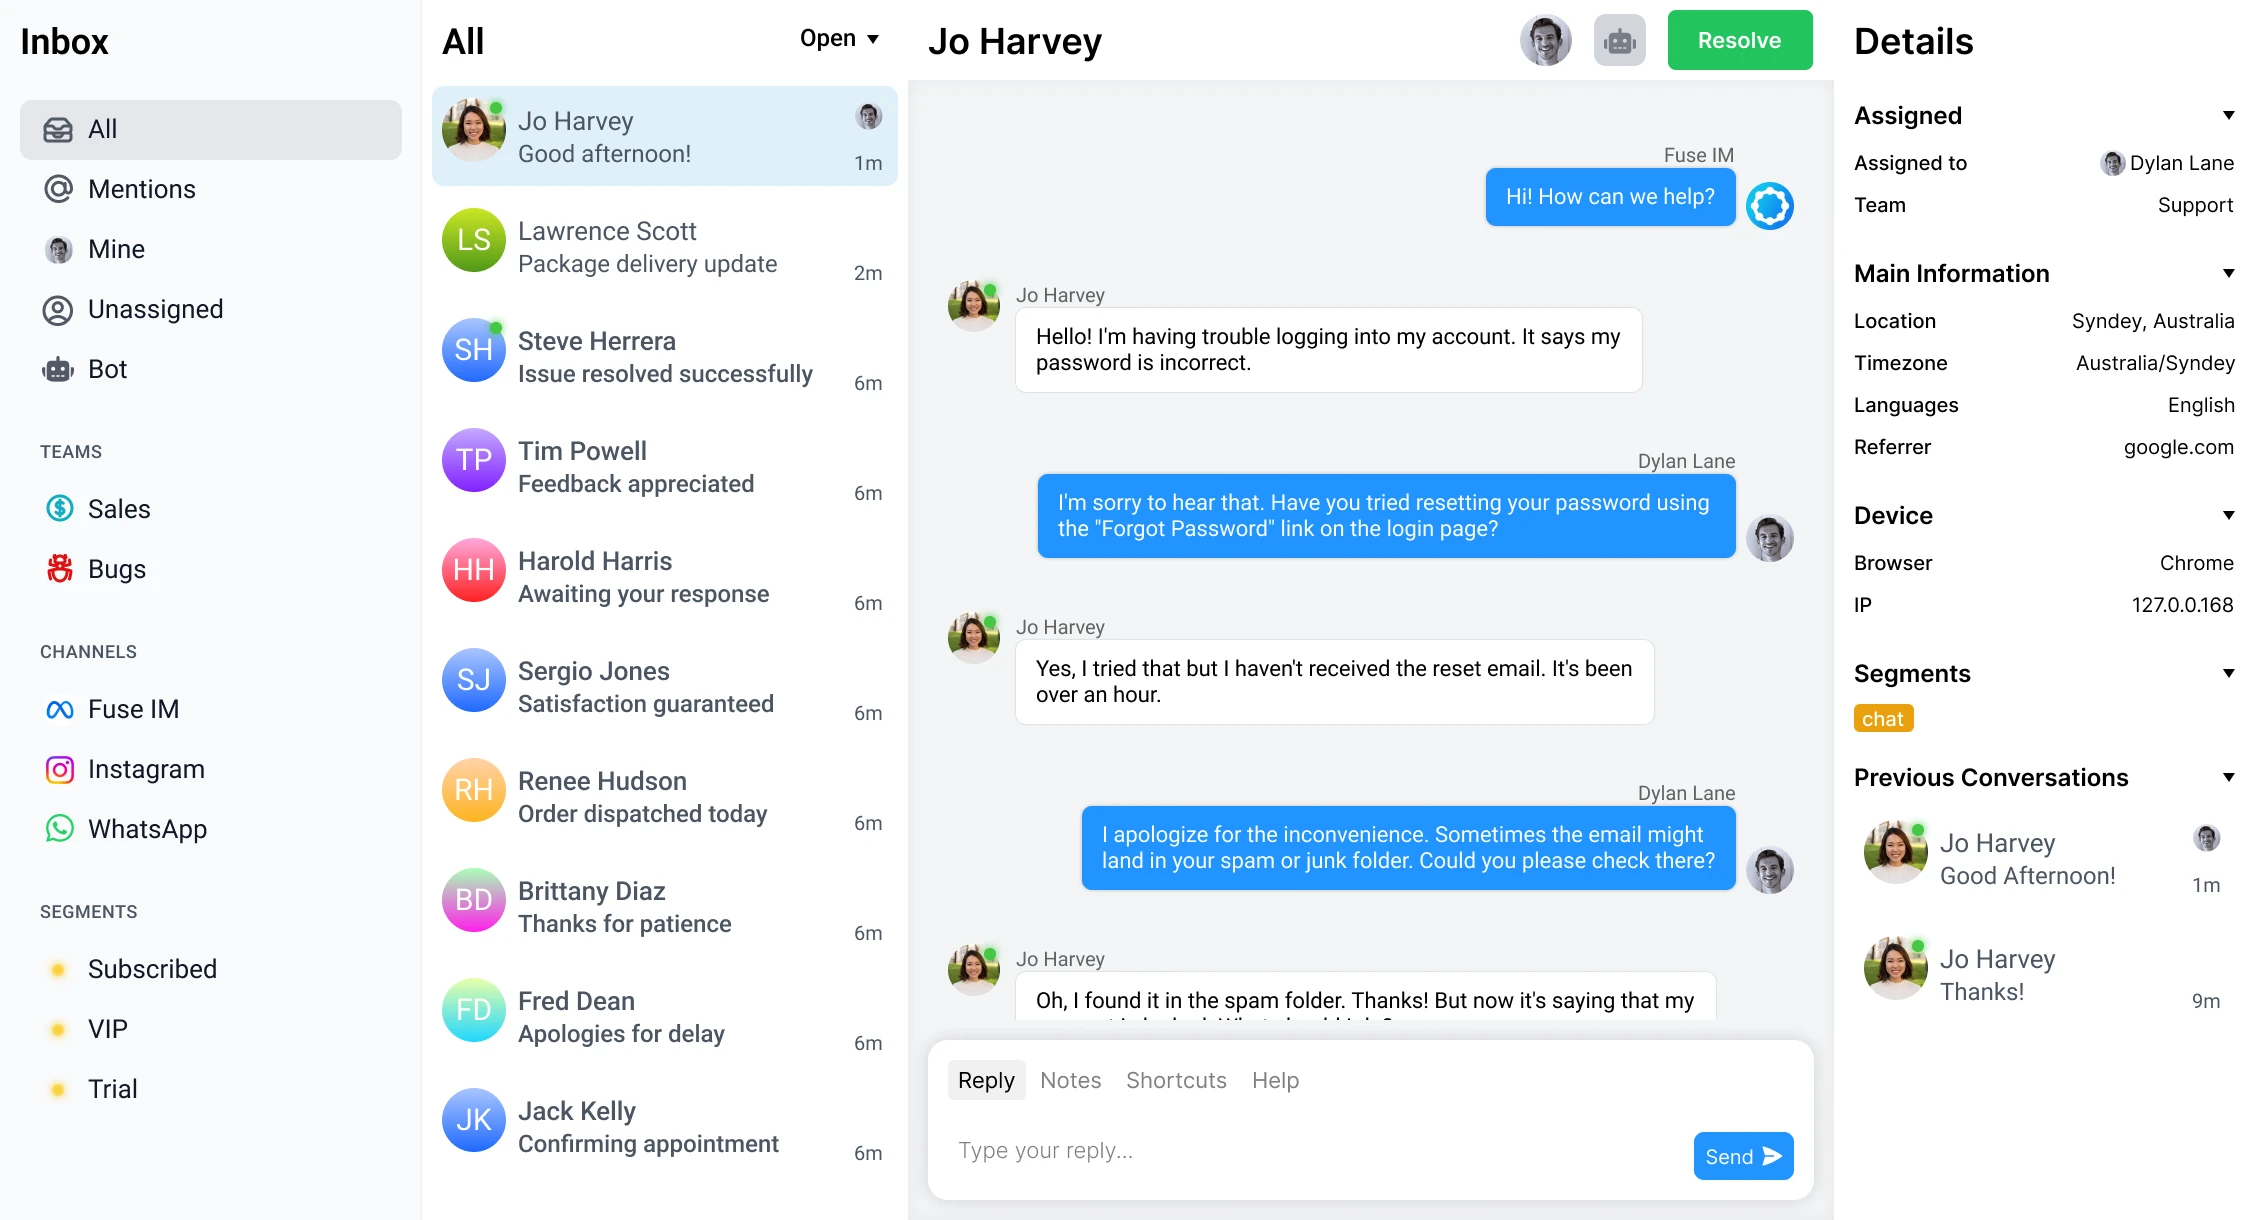Select the Unassigned inbox filter
The image size is (2256, 1220).
[156, 310]
